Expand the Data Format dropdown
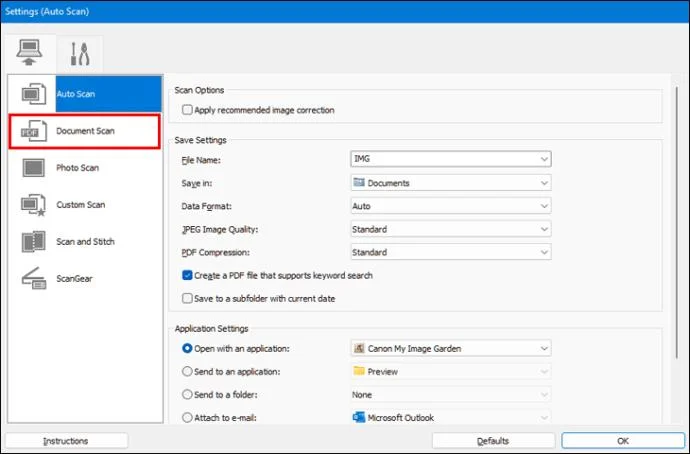The image size is (690, 454). [451, 206]
